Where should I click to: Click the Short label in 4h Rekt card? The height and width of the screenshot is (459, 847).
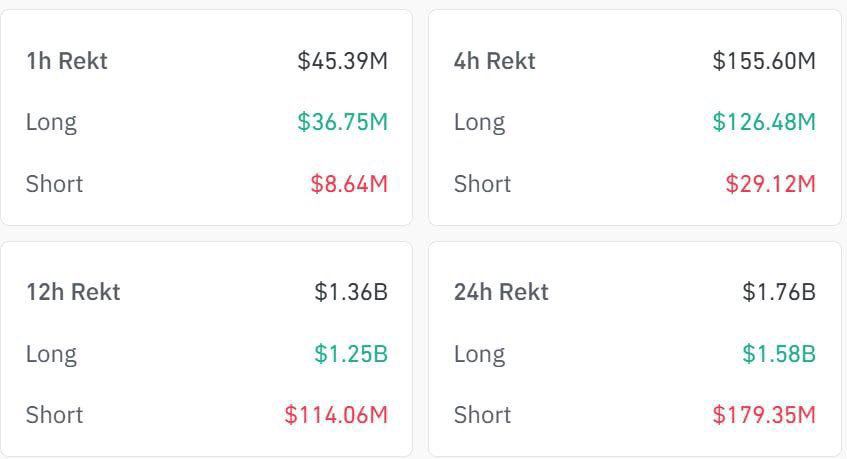click(x=482, y=184)
